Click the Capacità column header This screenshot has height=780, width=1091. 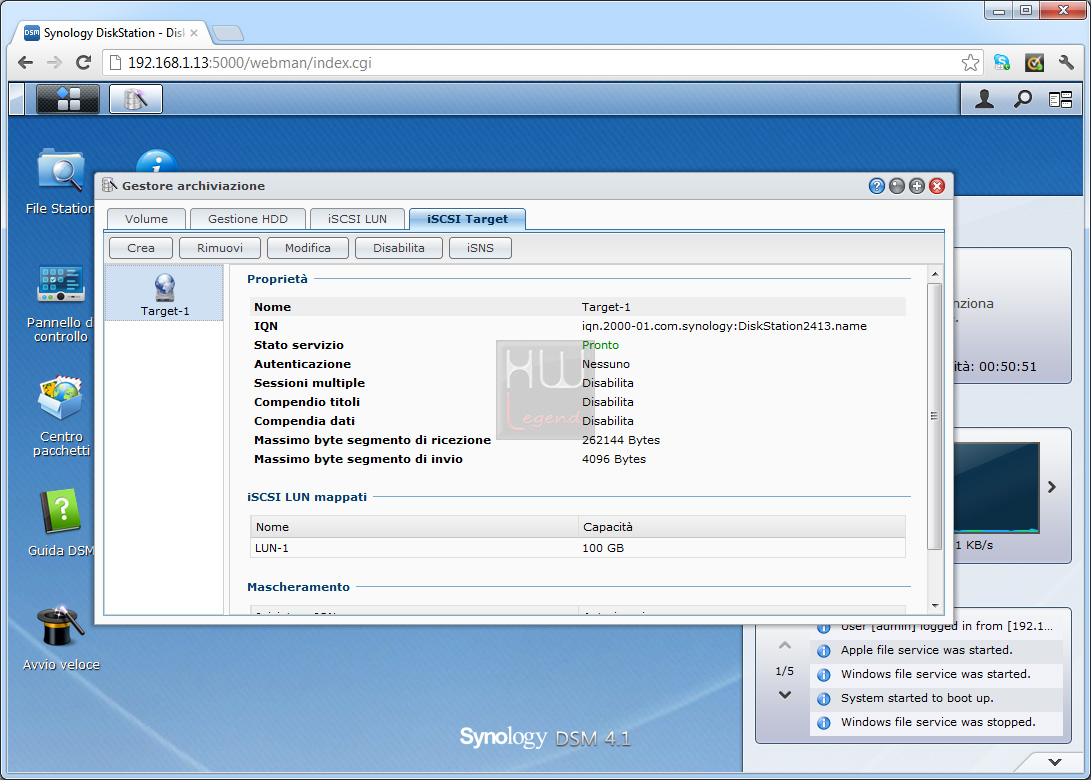point(742,527)
